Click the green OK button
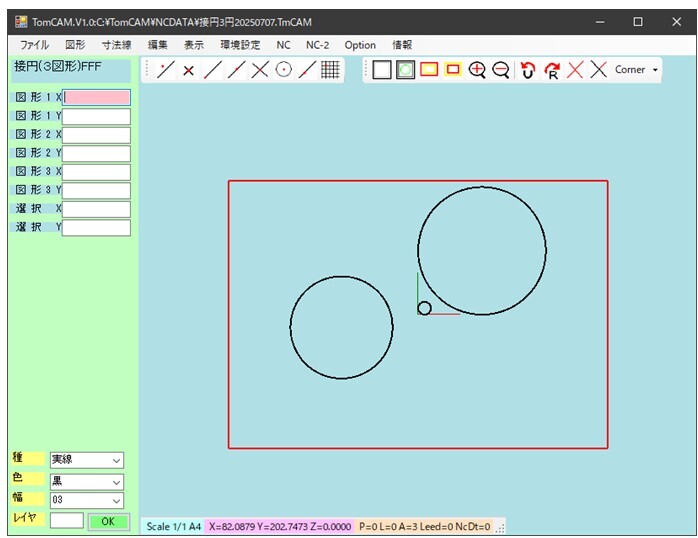 [109, 521]
